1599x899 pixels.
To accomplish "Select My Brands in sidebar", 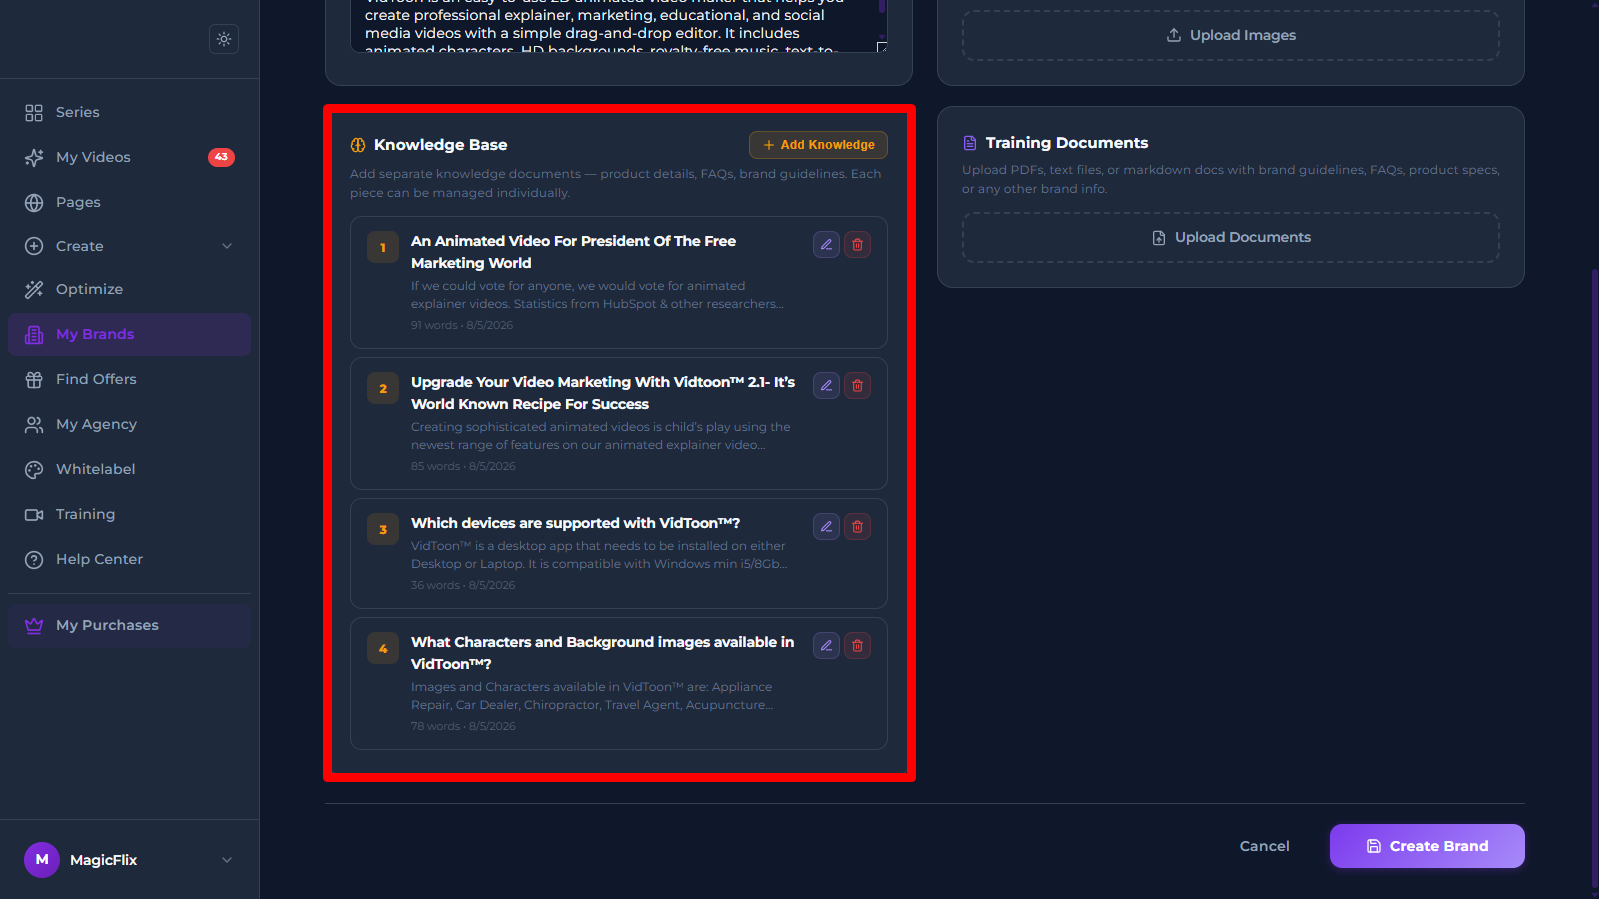I will [129, 334].
